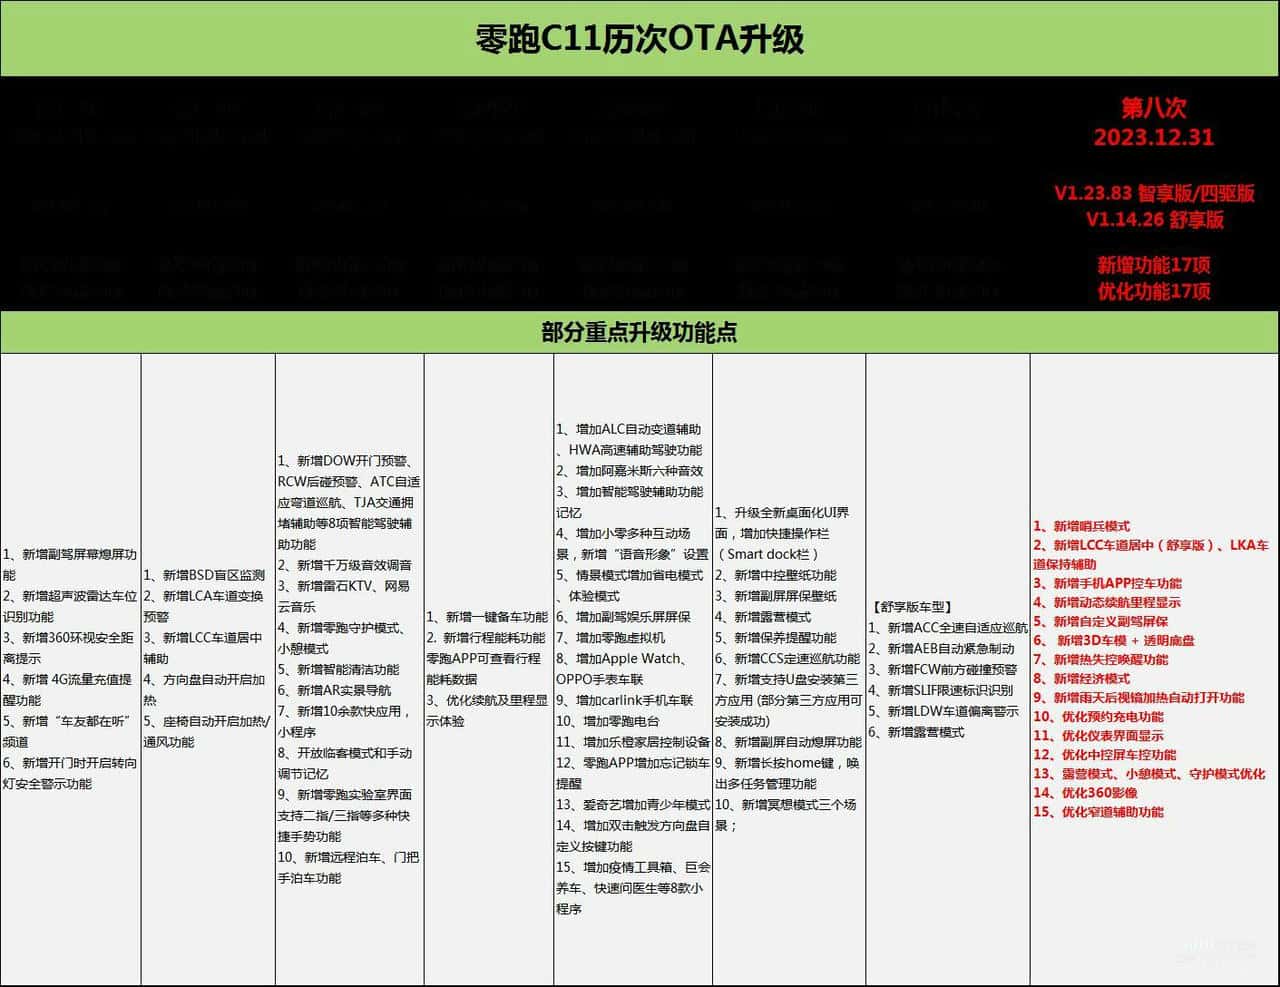Viewport: 1280px width, 987px height.
Task: Click the red line 新增哨兵模式
Action: pos(1082,526)
